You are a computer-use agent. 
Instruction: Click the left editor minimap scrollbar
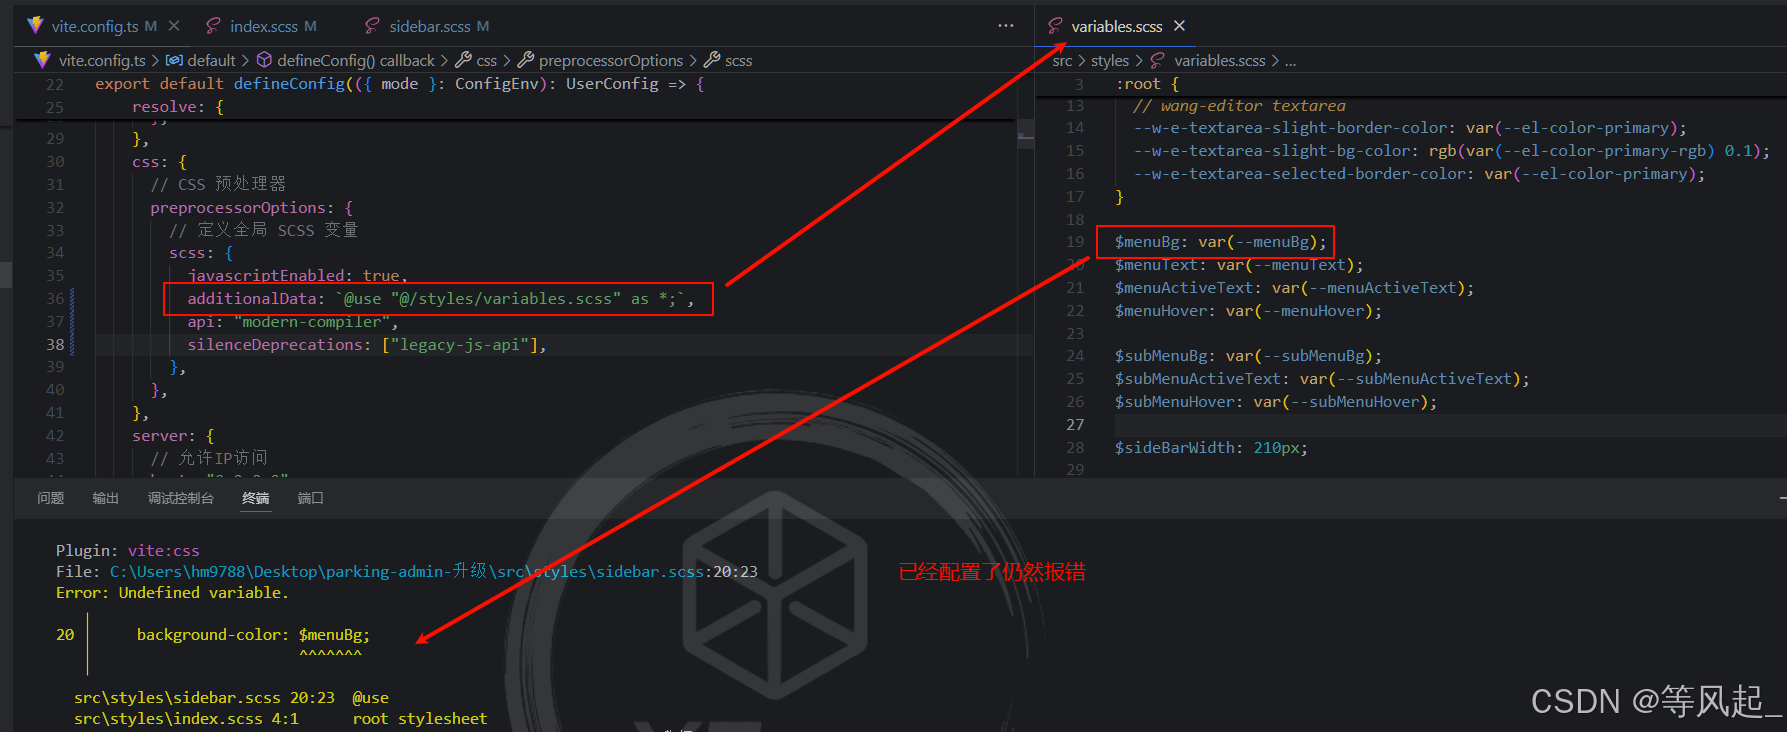(x=1025, y=135)
